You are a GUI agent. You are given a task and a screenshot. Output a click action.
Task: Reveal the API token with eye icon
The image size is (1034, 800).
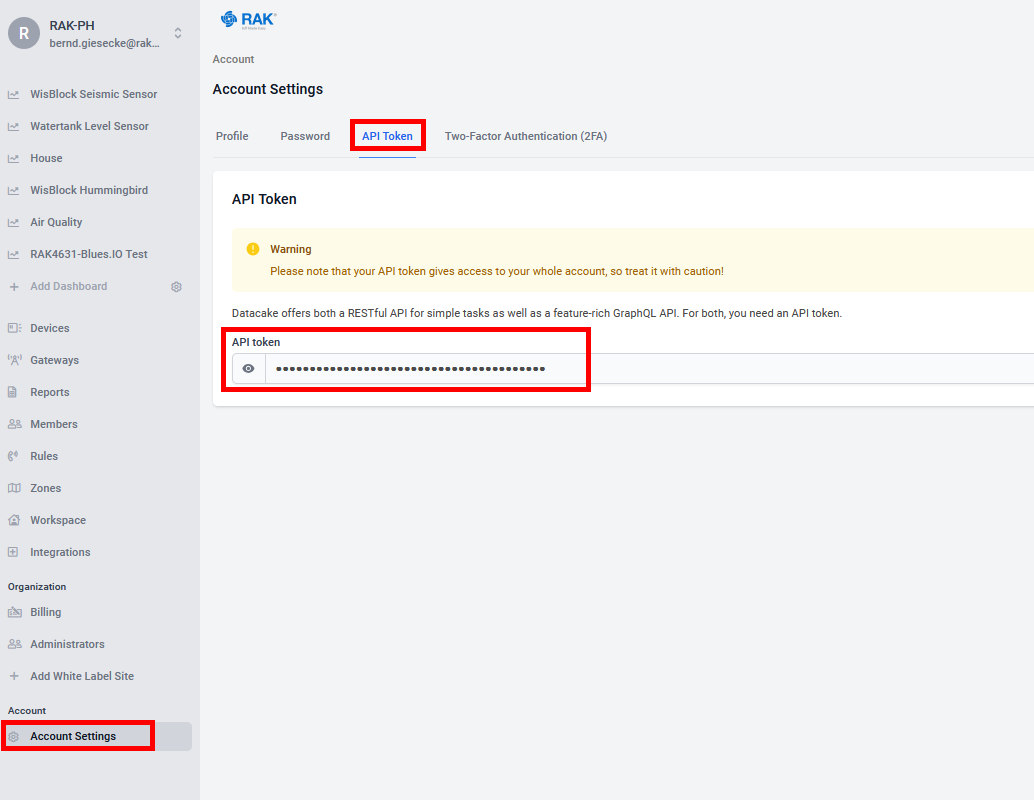(249, 369)
